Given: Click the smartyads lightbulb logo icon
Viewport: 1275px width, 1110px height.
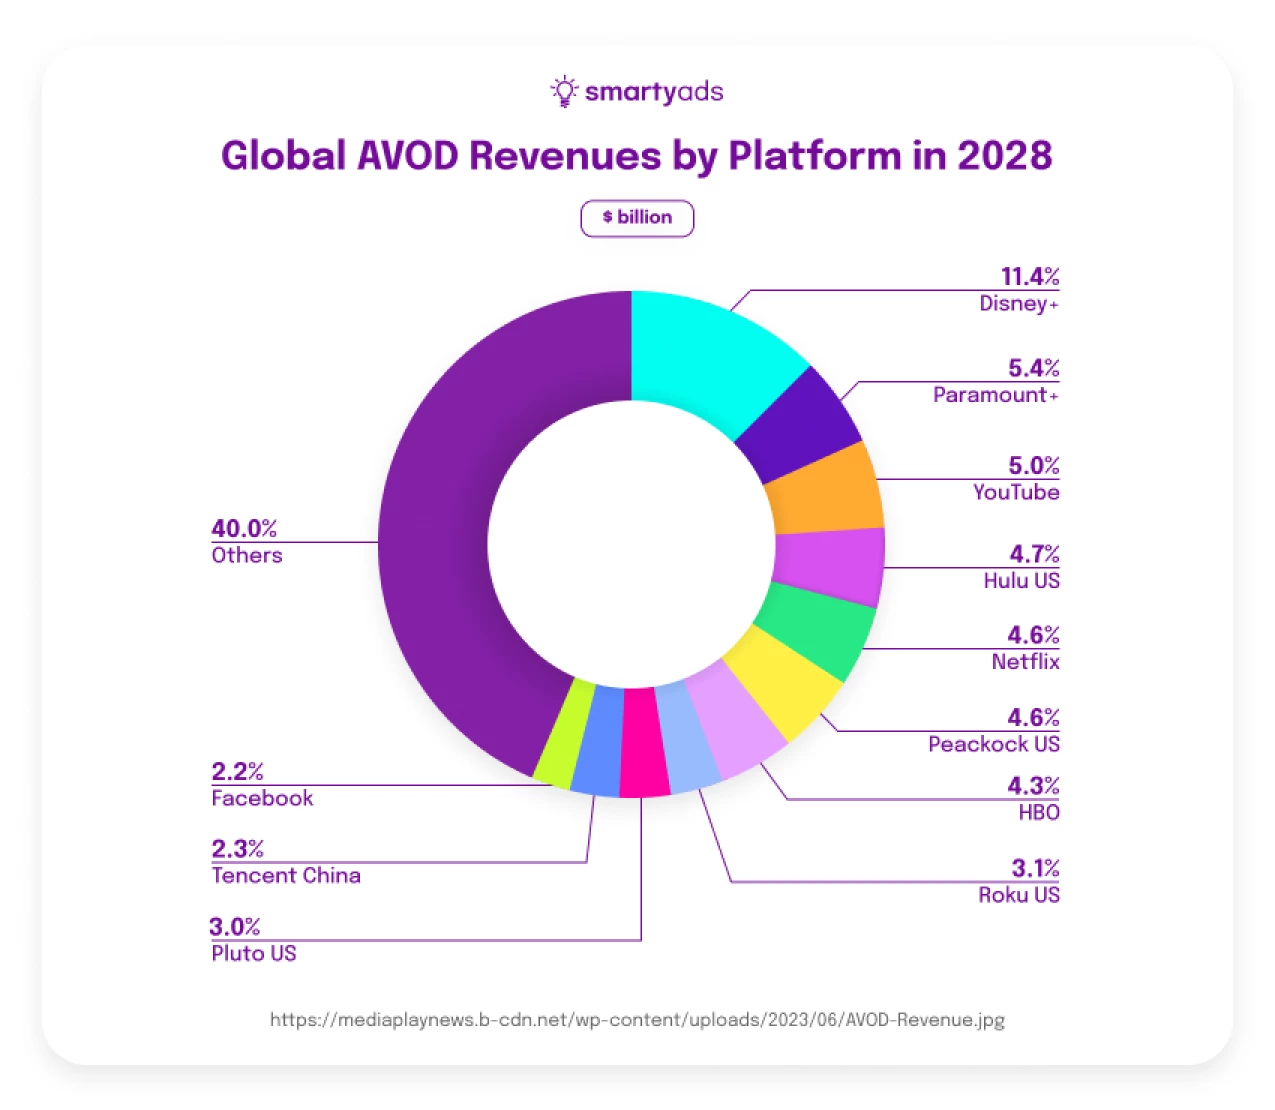Looking at the screenshot, I should [x=564, y=91].
